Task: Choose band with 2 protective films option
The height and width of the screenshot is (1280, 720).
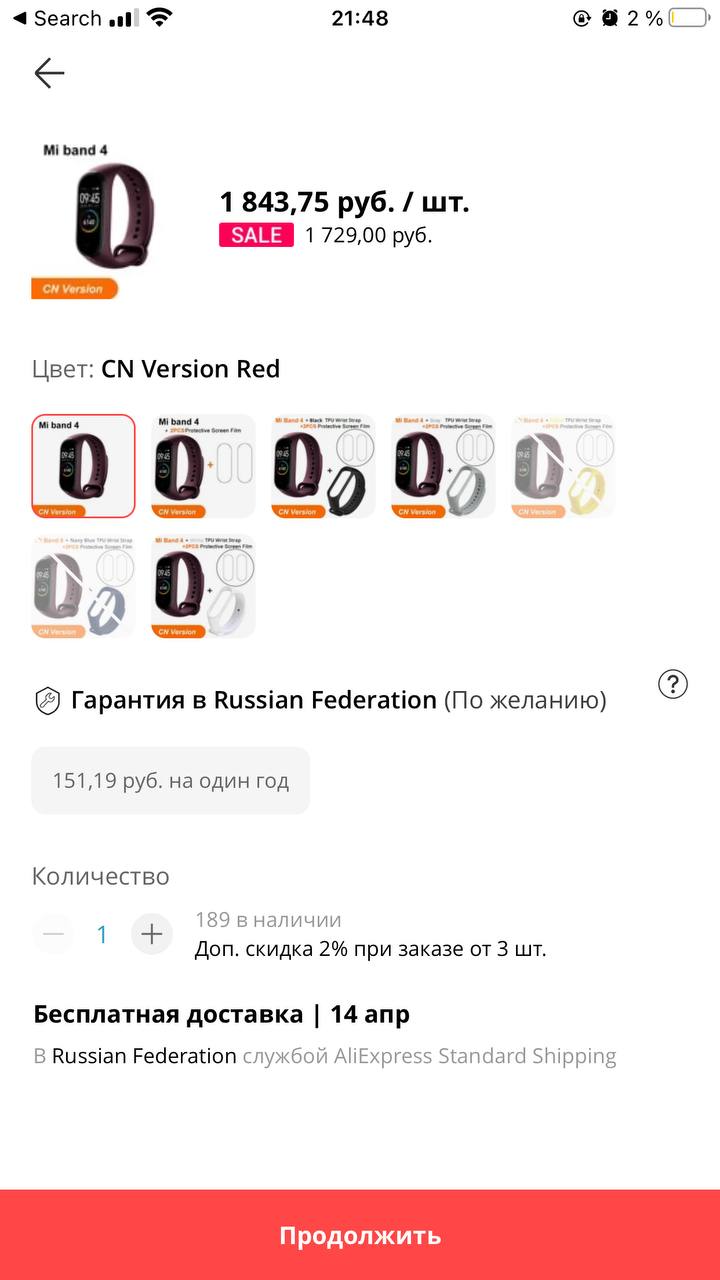Action: 204,466
